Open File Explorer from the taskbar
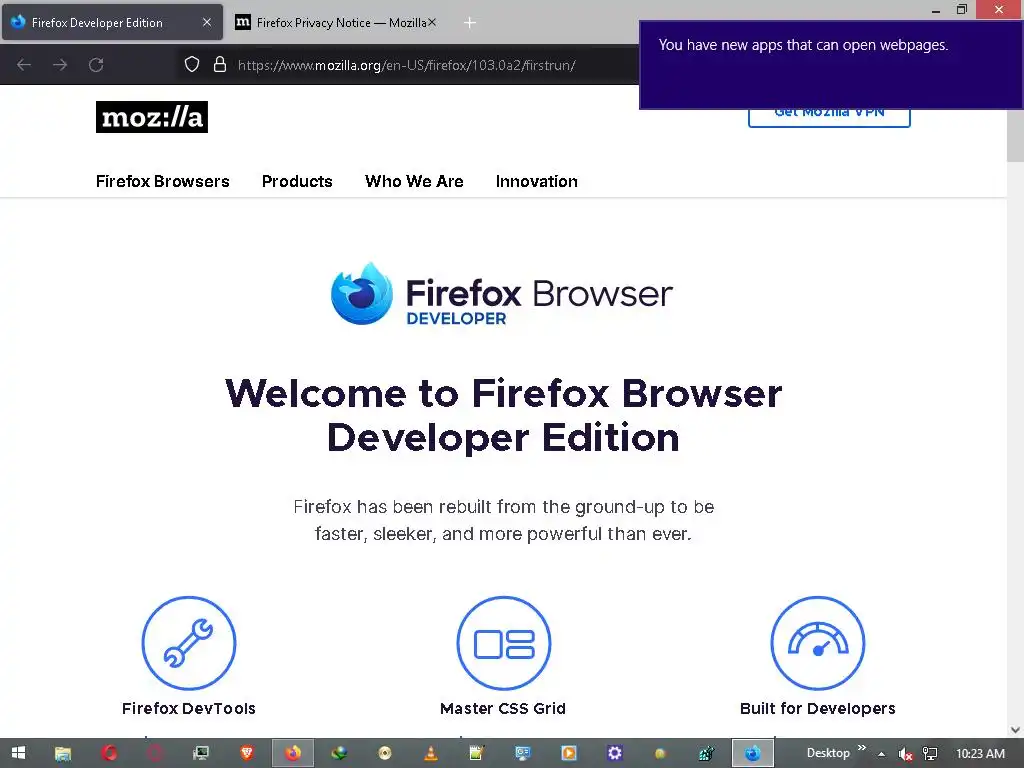Screen dimensions: 1024x768 pos(63,754)
